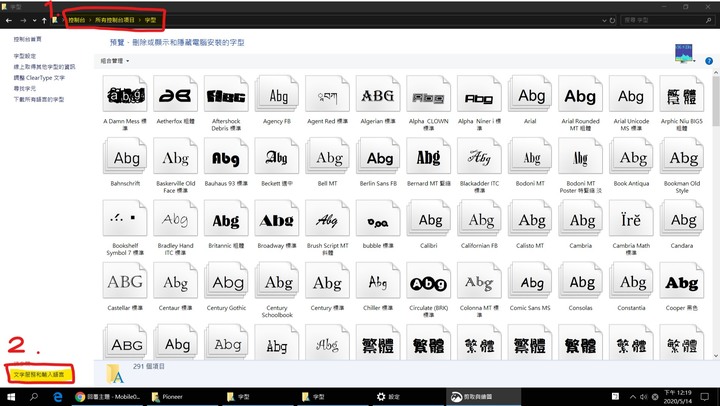Select the Berlin Sans FB font
Viewport: 720px width, 406px height.
[x=378, y=157]
